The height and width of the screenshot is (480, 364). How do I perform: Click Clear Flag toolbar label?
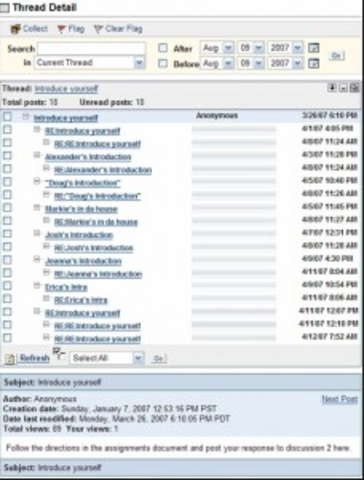click(x=124, y=29)
